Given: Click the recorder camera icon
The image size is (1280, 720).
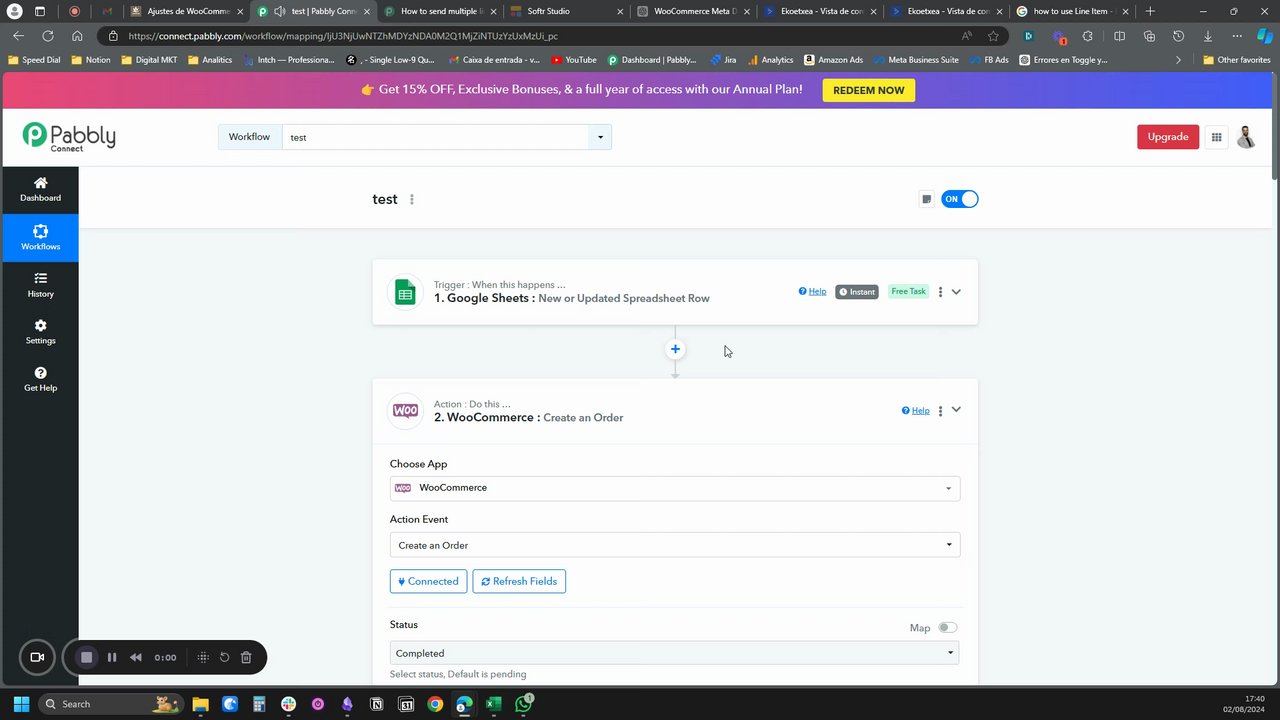Looking at the screenshot, I should 37,657.
